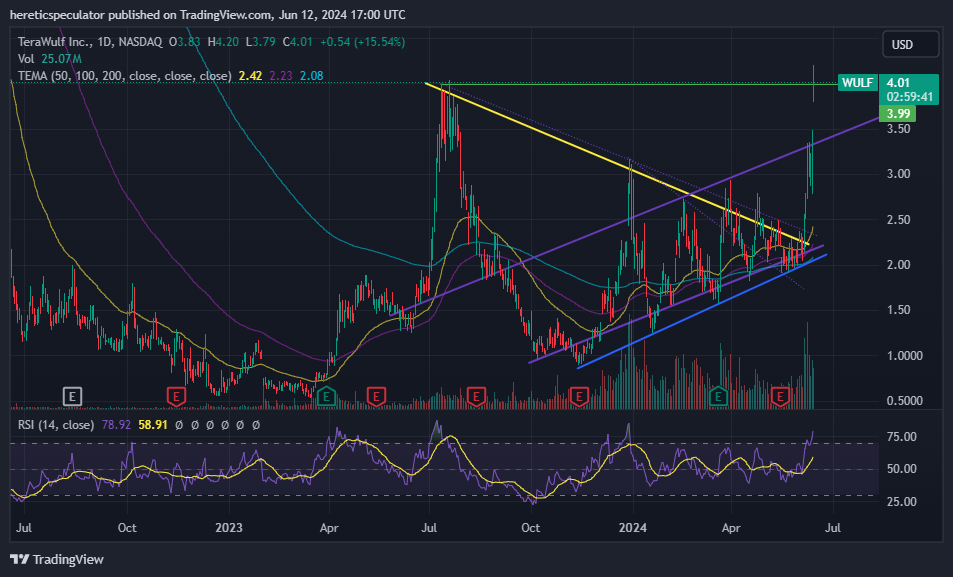Click the green earnings E marker before Apr 2023
Image resolution: width=953 pixels, height=577 pixels.
pos(326,397)
